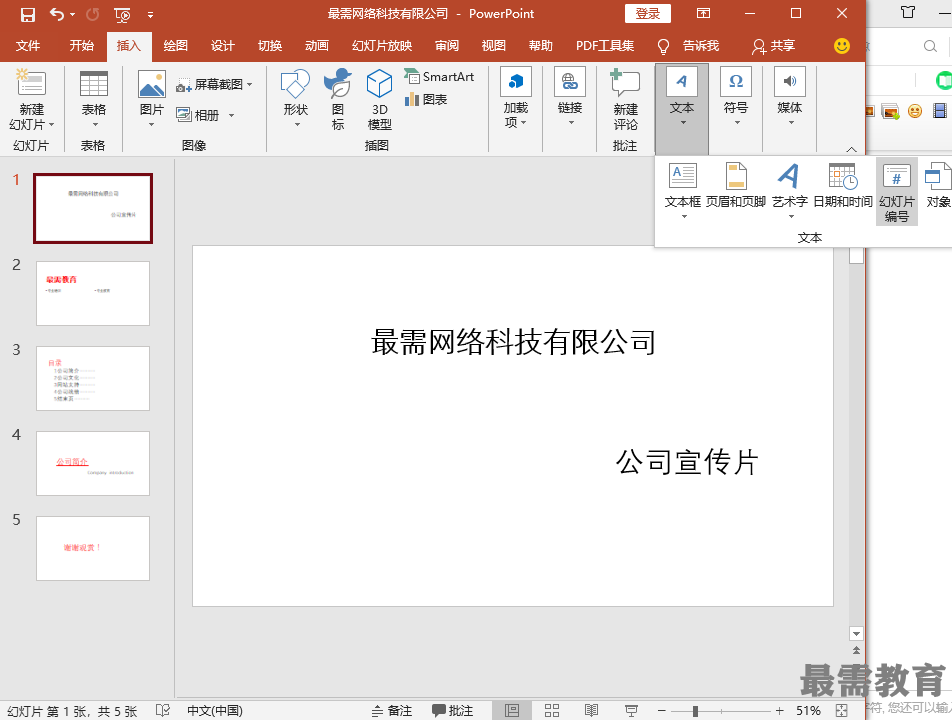This screenshot has height=720, width=952.
Task: Start slideshow from beginning via quick access icon
Action: click(x=122, y=15)
